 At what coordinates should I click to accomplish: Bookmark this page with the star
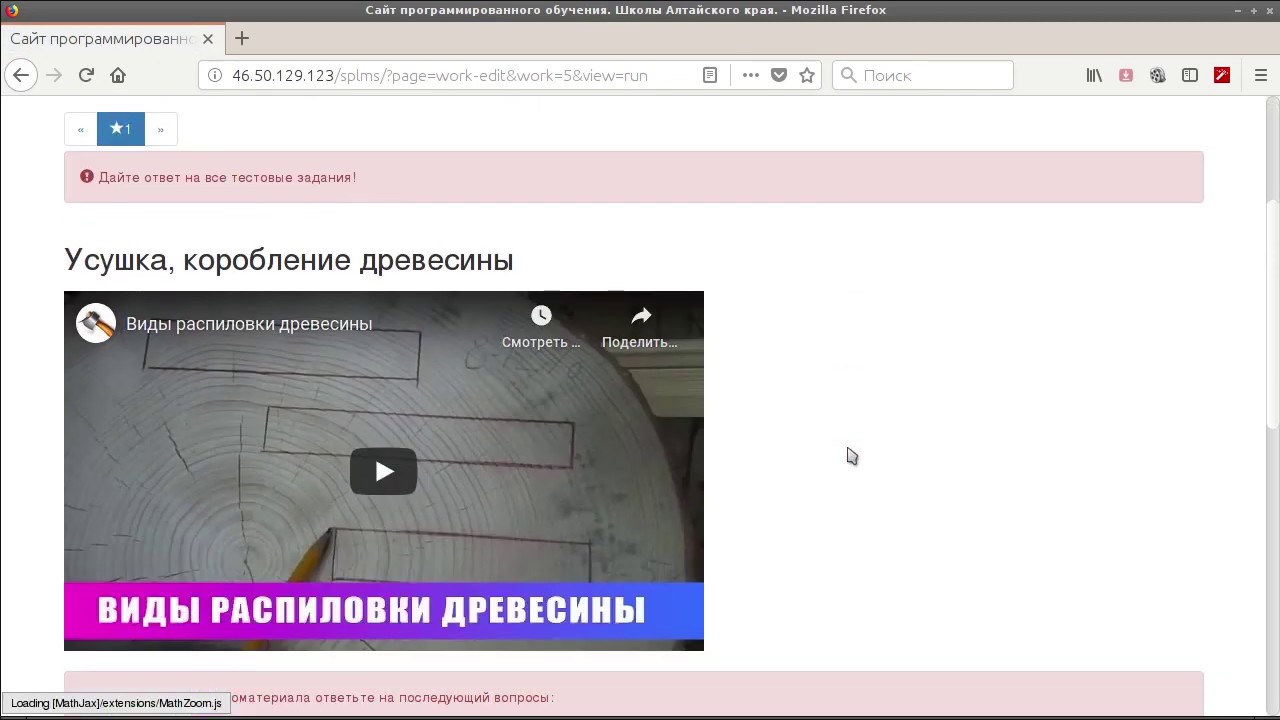(x=807, y=75)
